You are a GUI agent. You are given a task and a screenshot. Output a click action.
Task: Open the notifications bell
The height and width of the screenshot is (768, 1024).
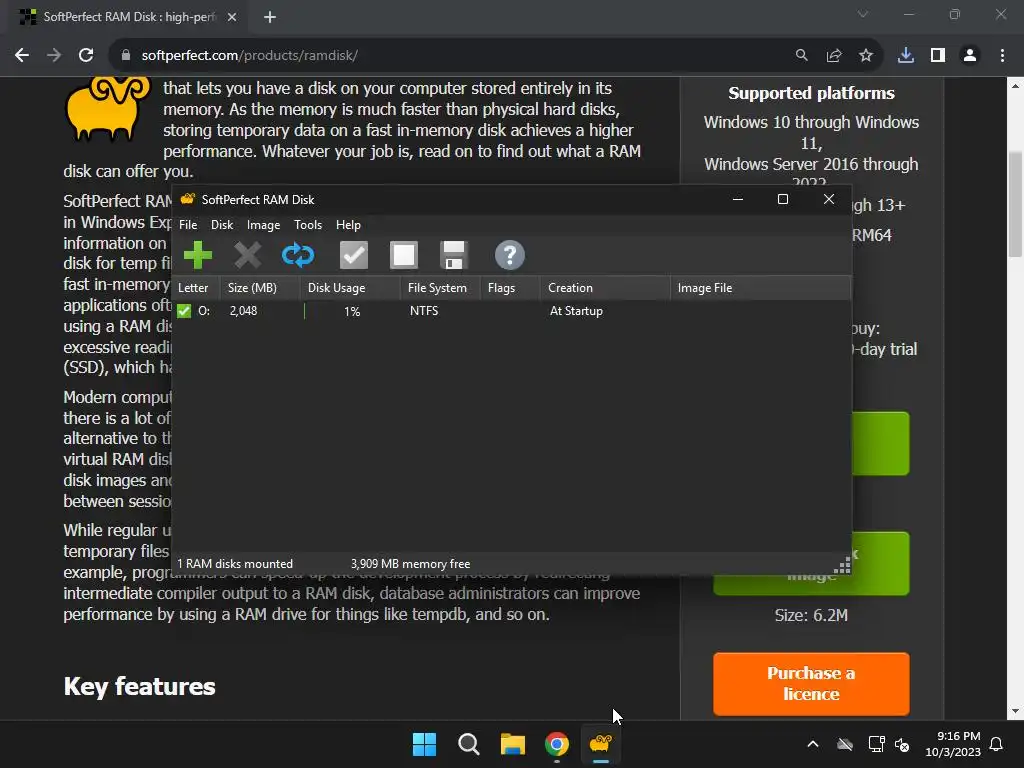[x=997, y=744]
